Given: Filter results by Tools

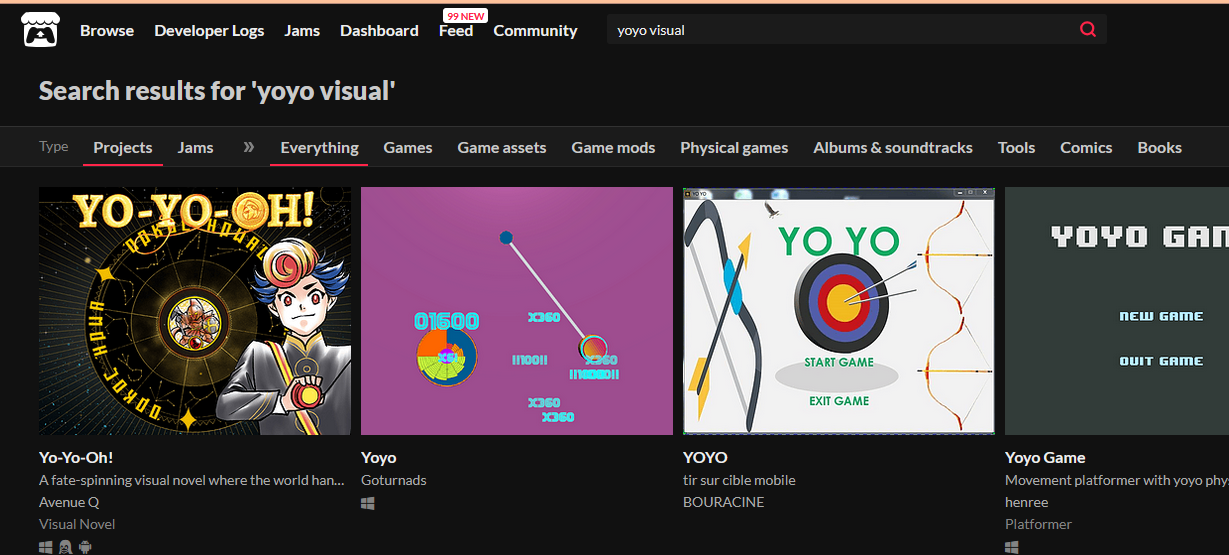Looking at the screenshot, I should [x=1016, y=147].
